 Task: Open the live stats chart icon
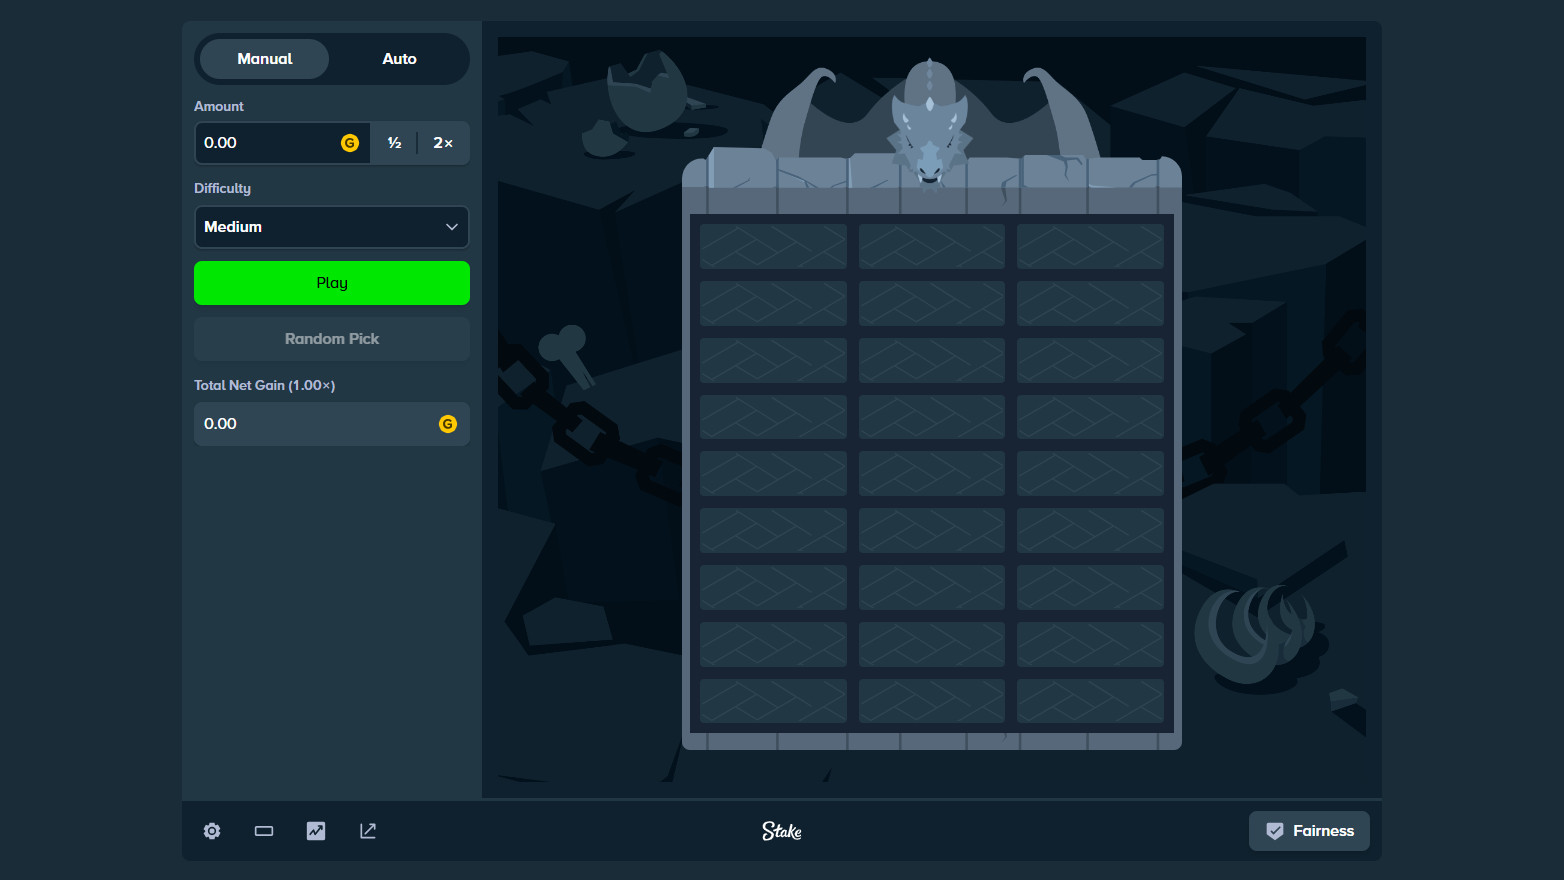point(316,831)
